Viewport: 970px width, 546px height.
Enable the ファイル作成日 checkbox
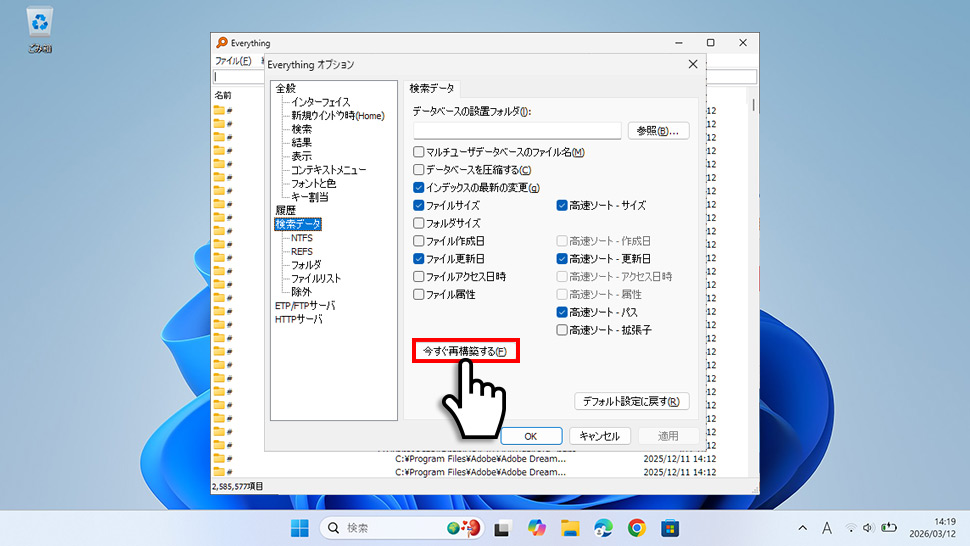[419, 241]
